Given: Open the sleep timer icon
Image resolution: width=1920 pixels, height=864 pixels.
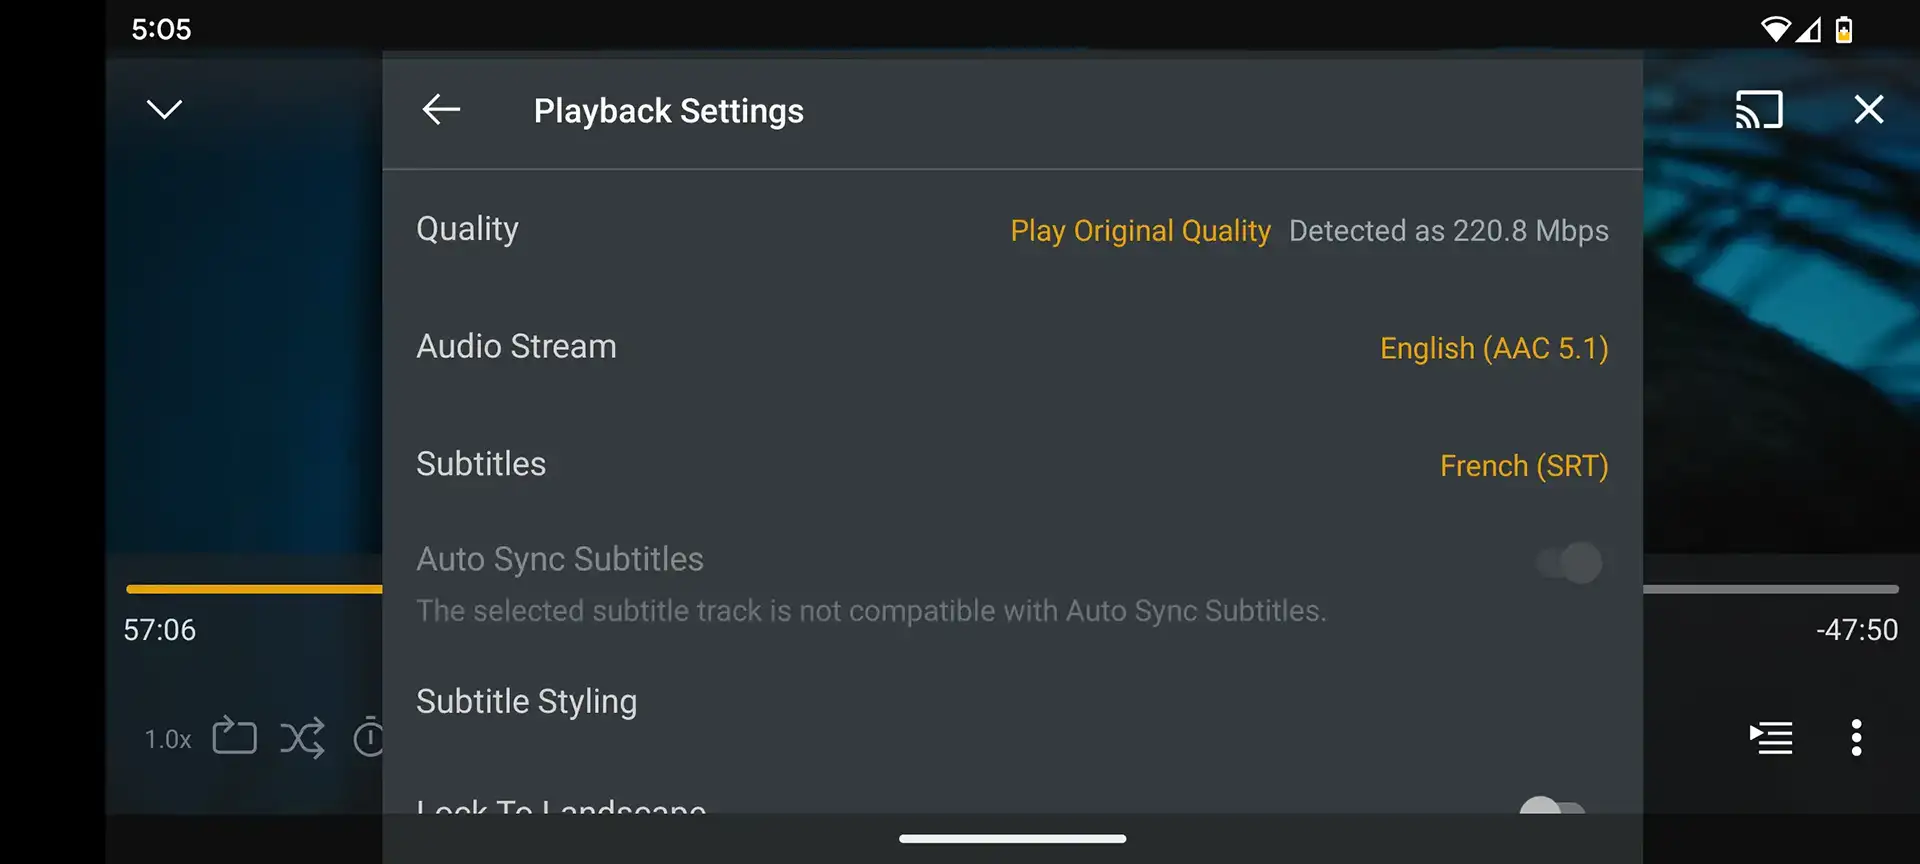Looking at the screenshot, I should [369, 737].
